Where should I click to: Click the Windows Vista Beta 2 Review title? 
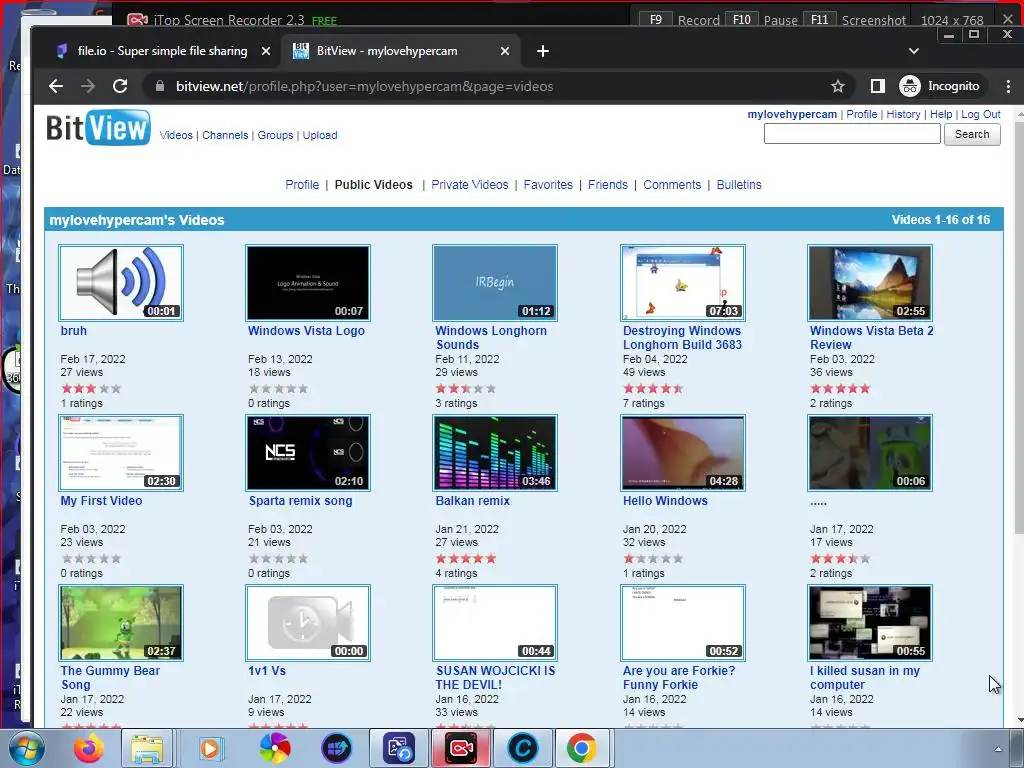pyautogui.click(x=872, y=338)
